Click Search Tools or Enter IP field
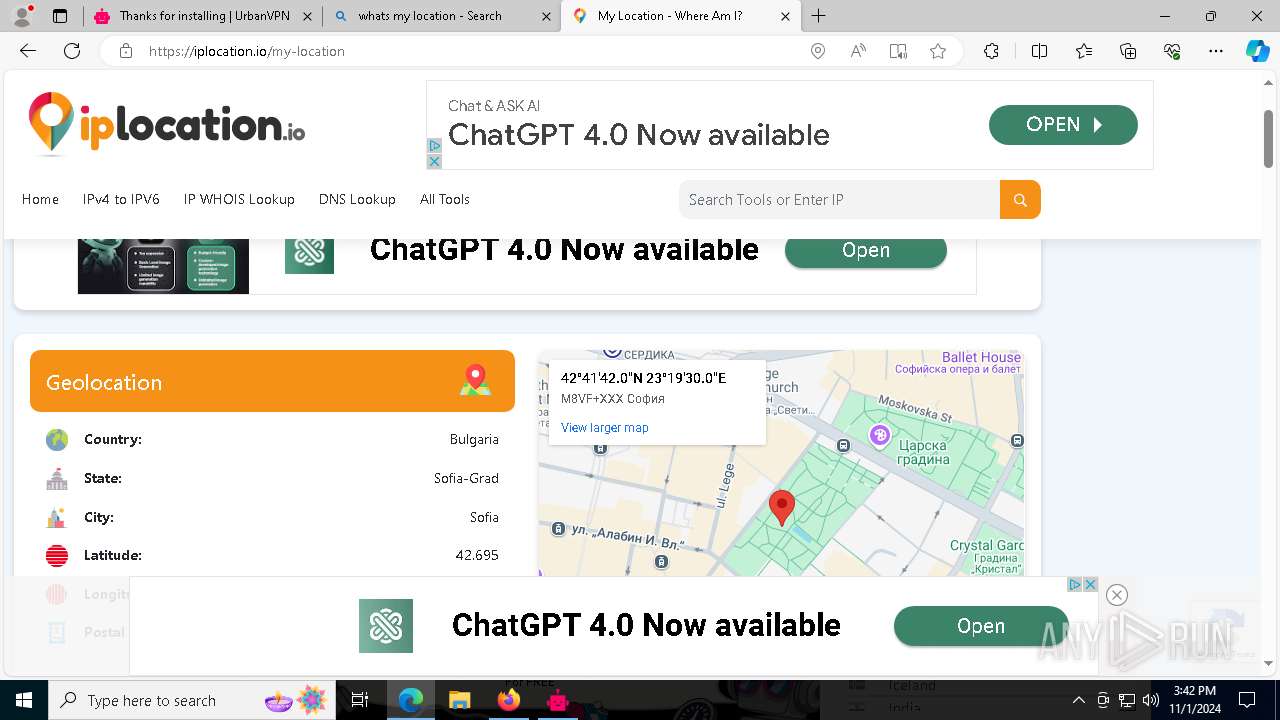This screenshot has height=720, width=1280. click(x=839, y=199)
